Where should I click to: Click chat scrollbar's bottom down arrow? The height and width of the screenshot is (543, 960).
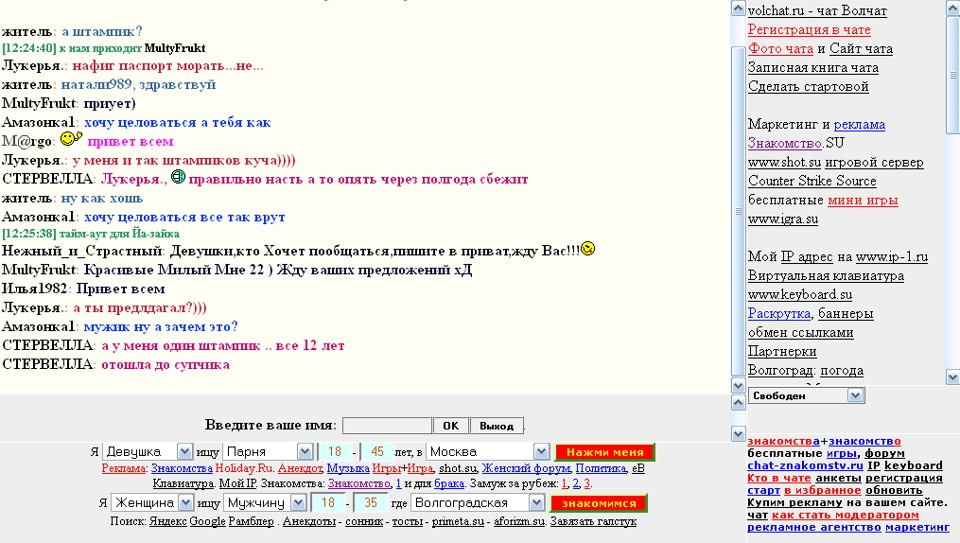739,385
